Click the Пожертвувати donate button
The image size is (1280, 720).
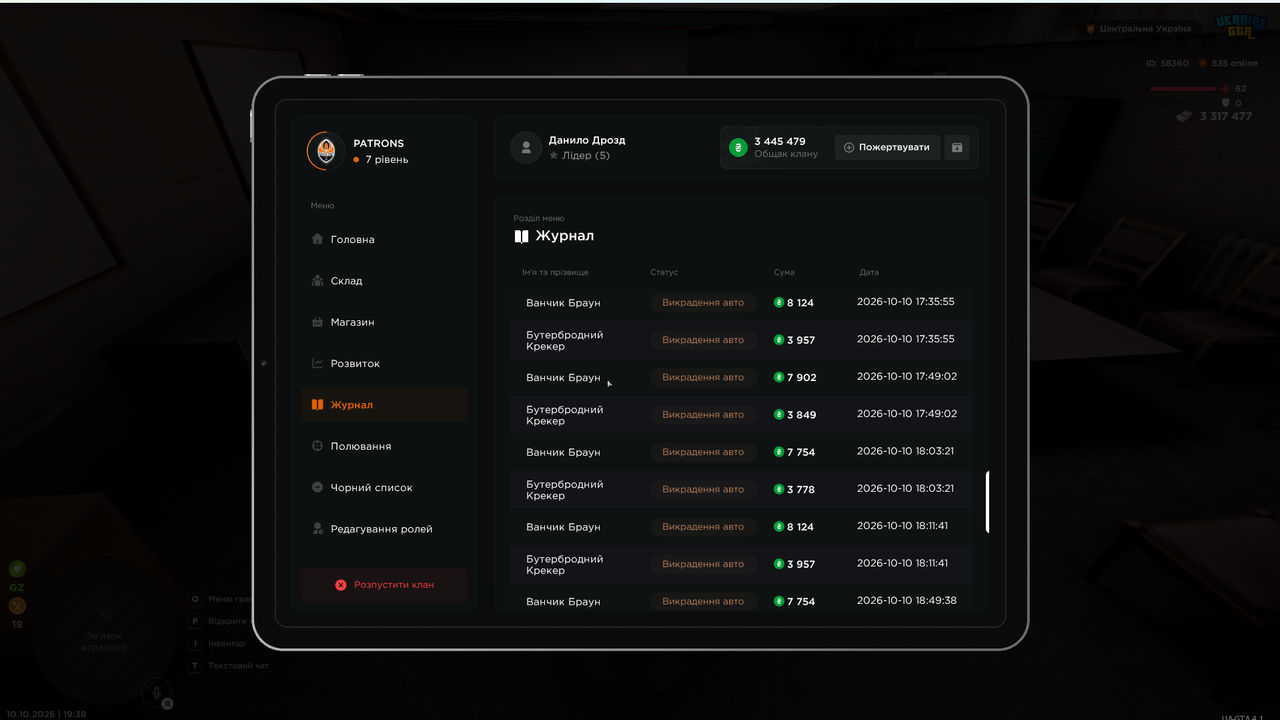(887, 148)
